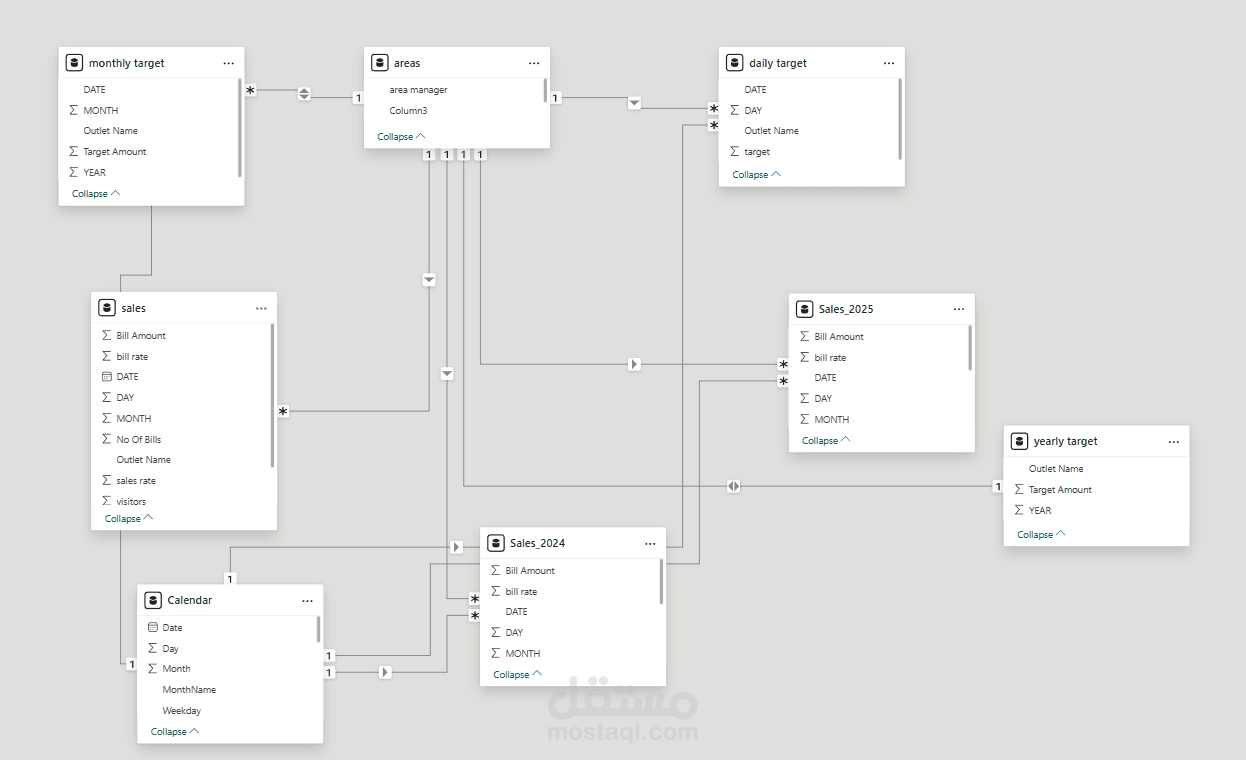Screen dimensions: 1246x760
Task: Select MonthName field in Calendar table
Action: click(189, 690)
